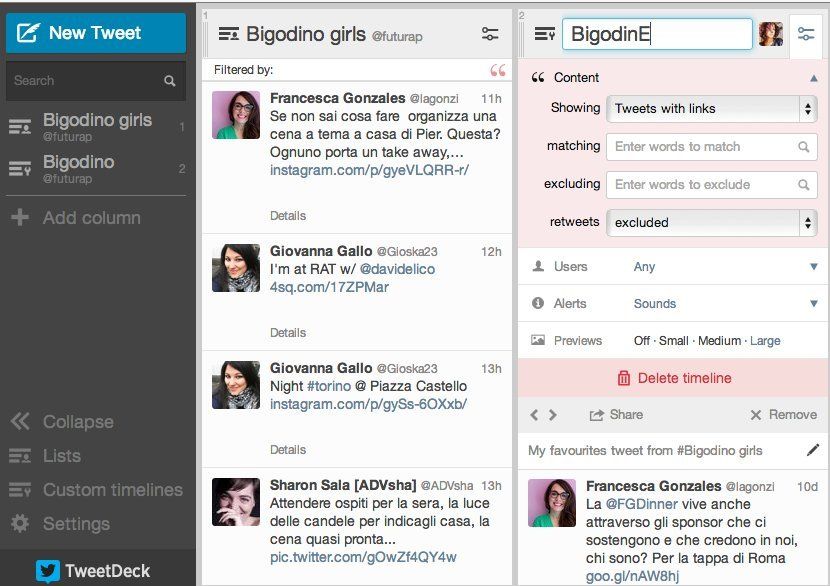Click Giovanna Gallo avatar in 13h tweet
The height and width of the screenshot is (586, 830).
[236, 385]
